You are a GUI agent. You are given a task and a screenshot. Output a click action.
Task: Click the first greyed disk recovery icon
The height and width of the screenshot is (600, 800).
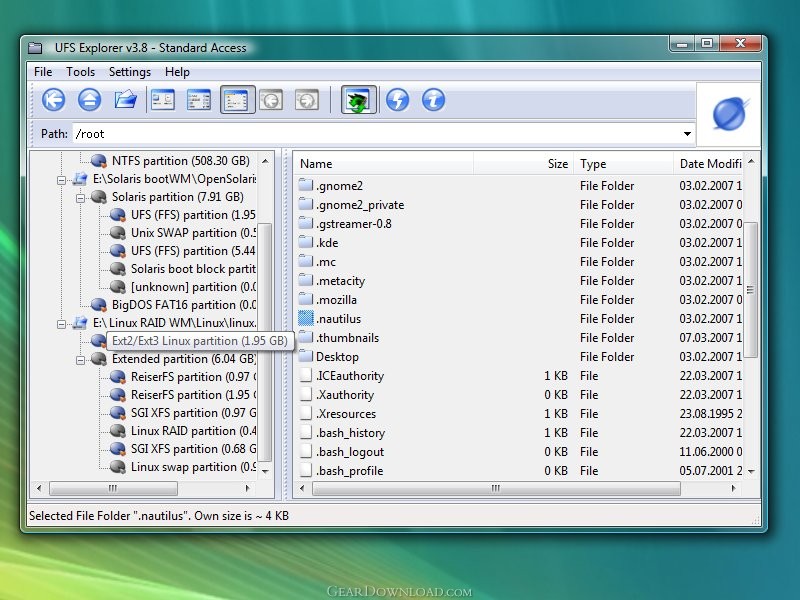pyautogui.click(x=271, y=100)
